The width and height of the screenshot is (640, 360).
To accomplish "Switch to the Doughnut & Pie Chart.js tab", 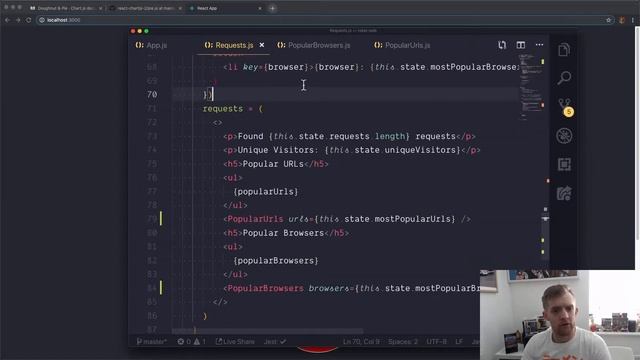I will [x=65, y=8].
